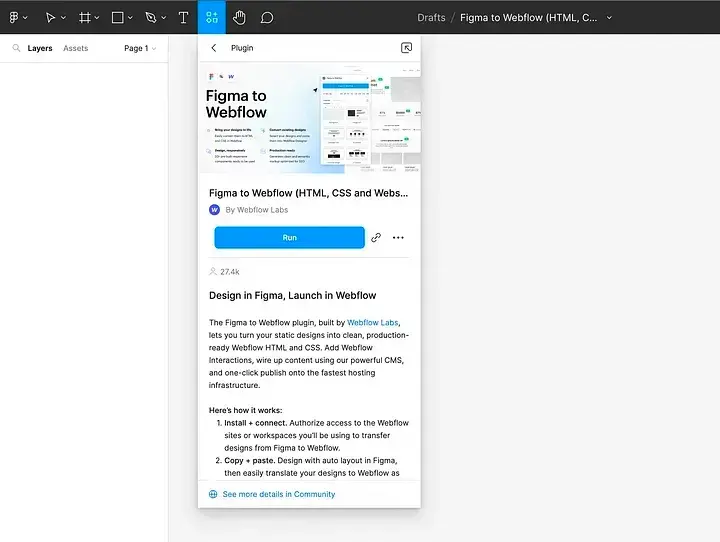Image resolution: width=720 pixels, height=542 pixels.
Task: Click the text Here's how it works:
Action: [x=246, y=410]
